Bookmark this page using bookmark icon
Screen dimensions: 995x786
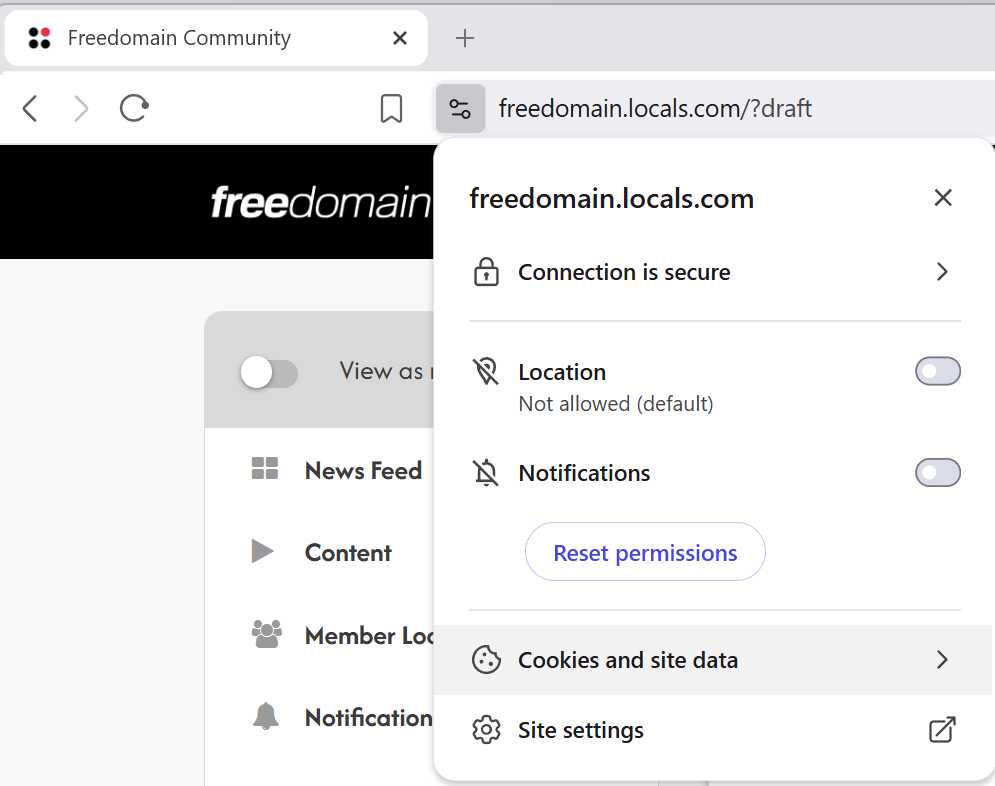point(391,108)
